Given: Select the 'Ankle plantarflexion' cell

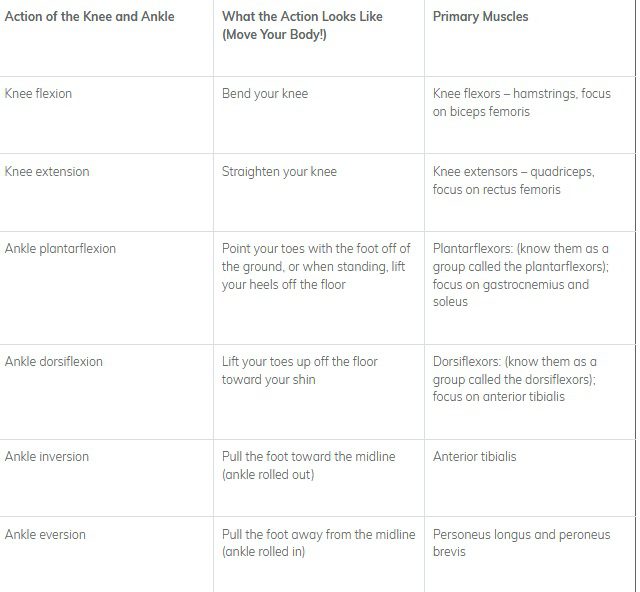Looking at the screenshot, I should [60, 249].
